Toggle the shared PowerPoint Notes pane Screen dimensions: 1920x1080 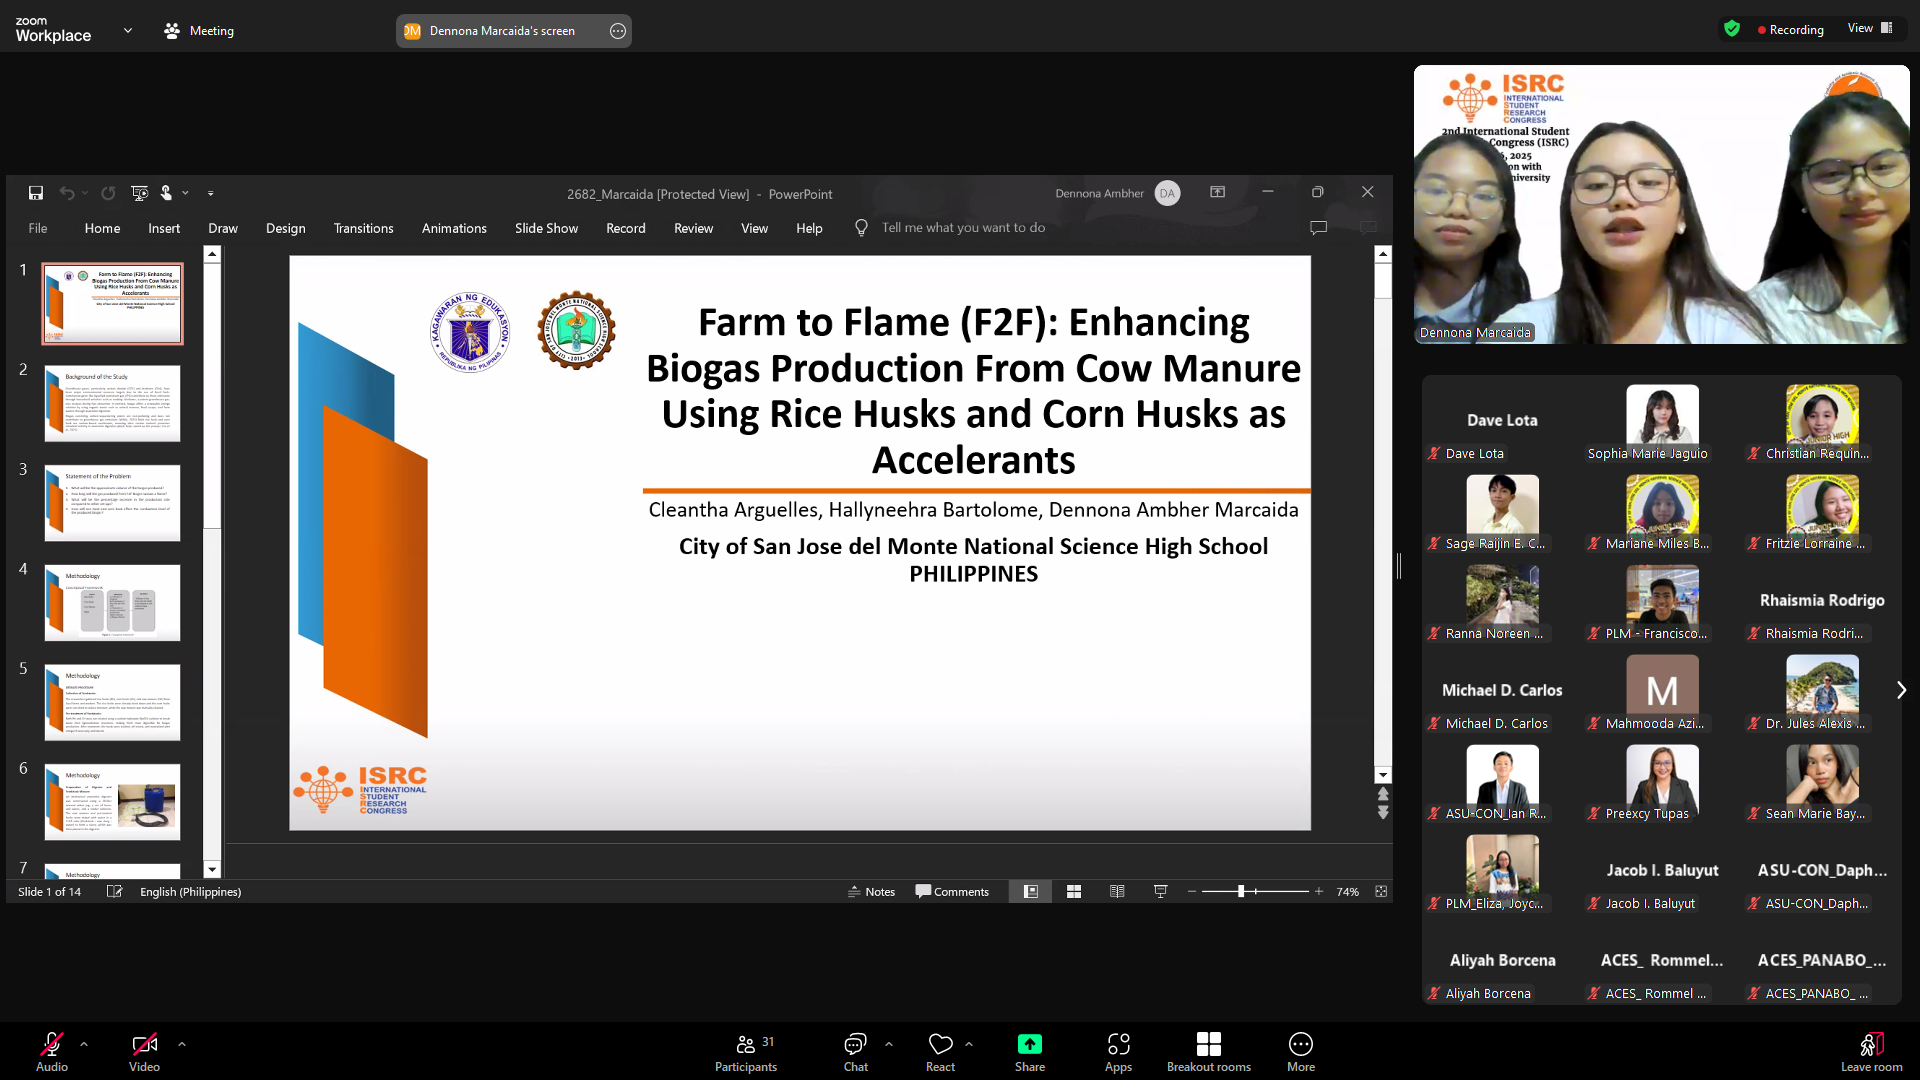coord(871,892)
